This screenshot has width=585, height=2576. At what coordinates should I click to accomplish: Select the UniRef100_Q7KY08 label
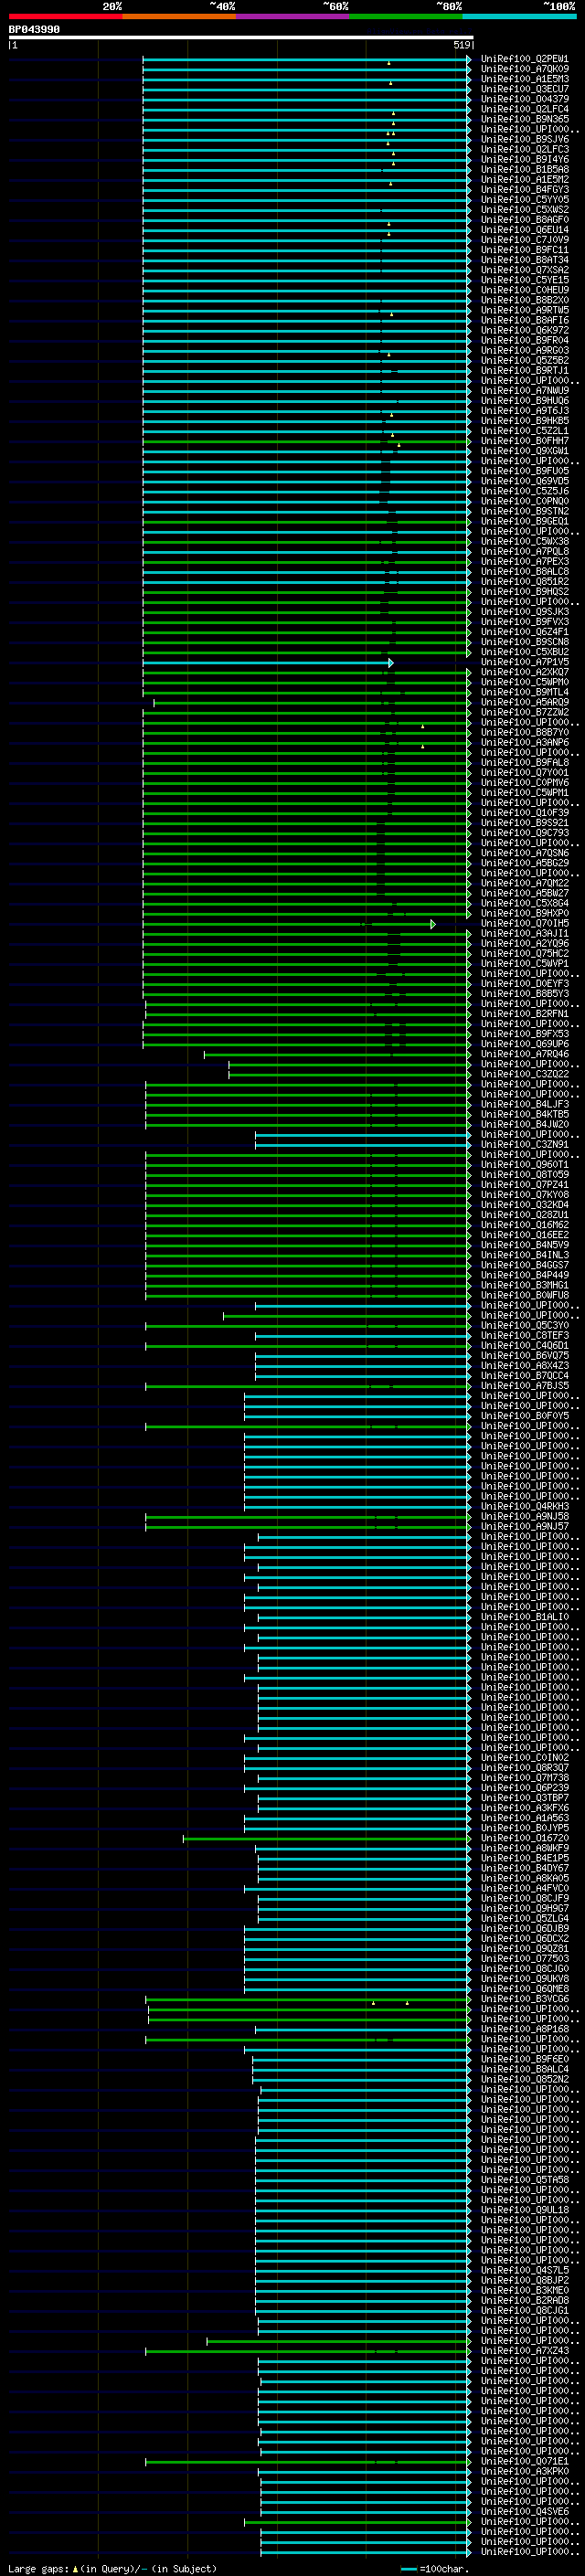(525, 1195)
